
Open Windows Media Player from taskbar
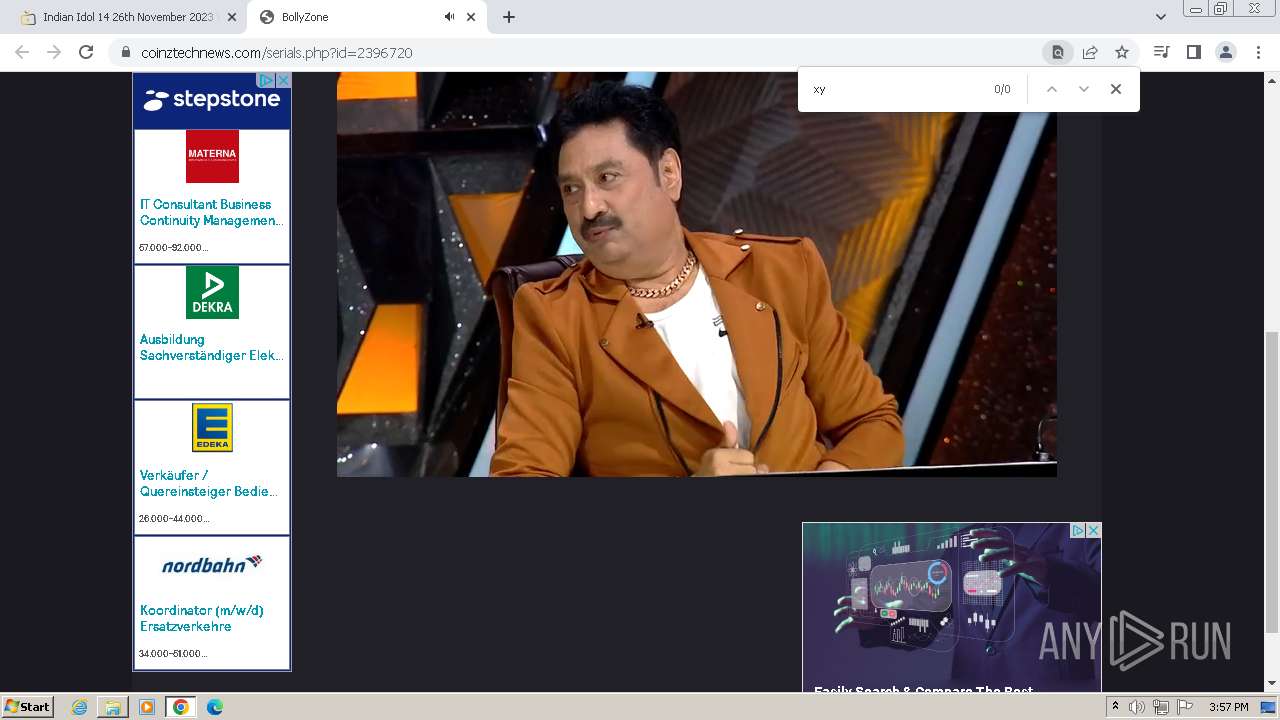point(147,707)
